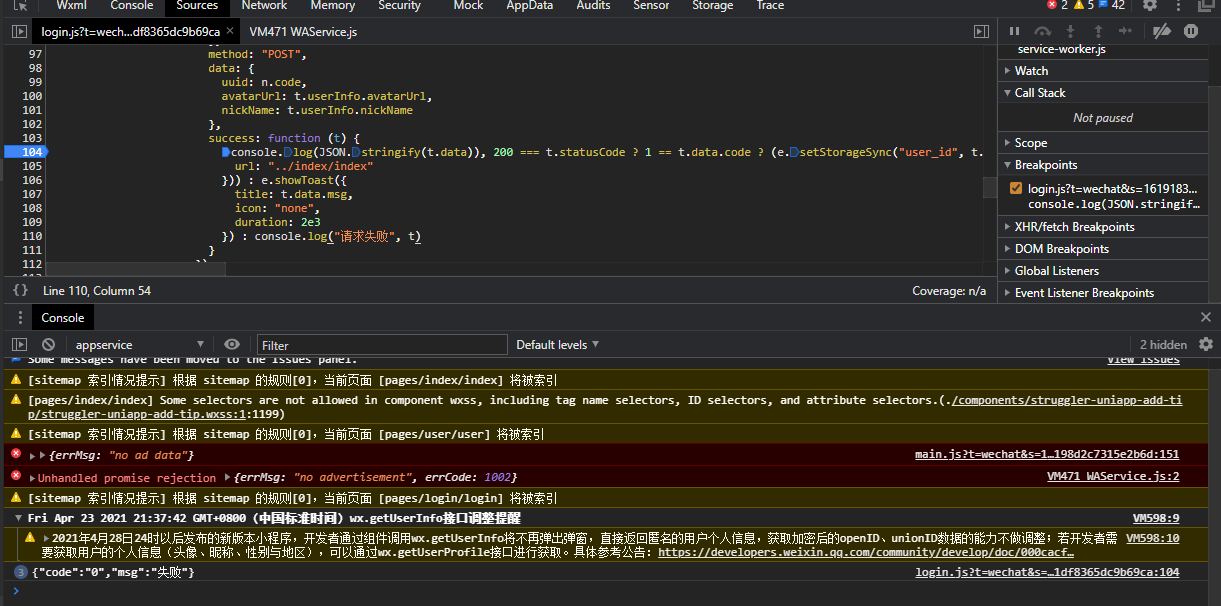This screenshot has height=606, width=1221.
Task: Show the file navigator panel icon
Action: point(19,32)
